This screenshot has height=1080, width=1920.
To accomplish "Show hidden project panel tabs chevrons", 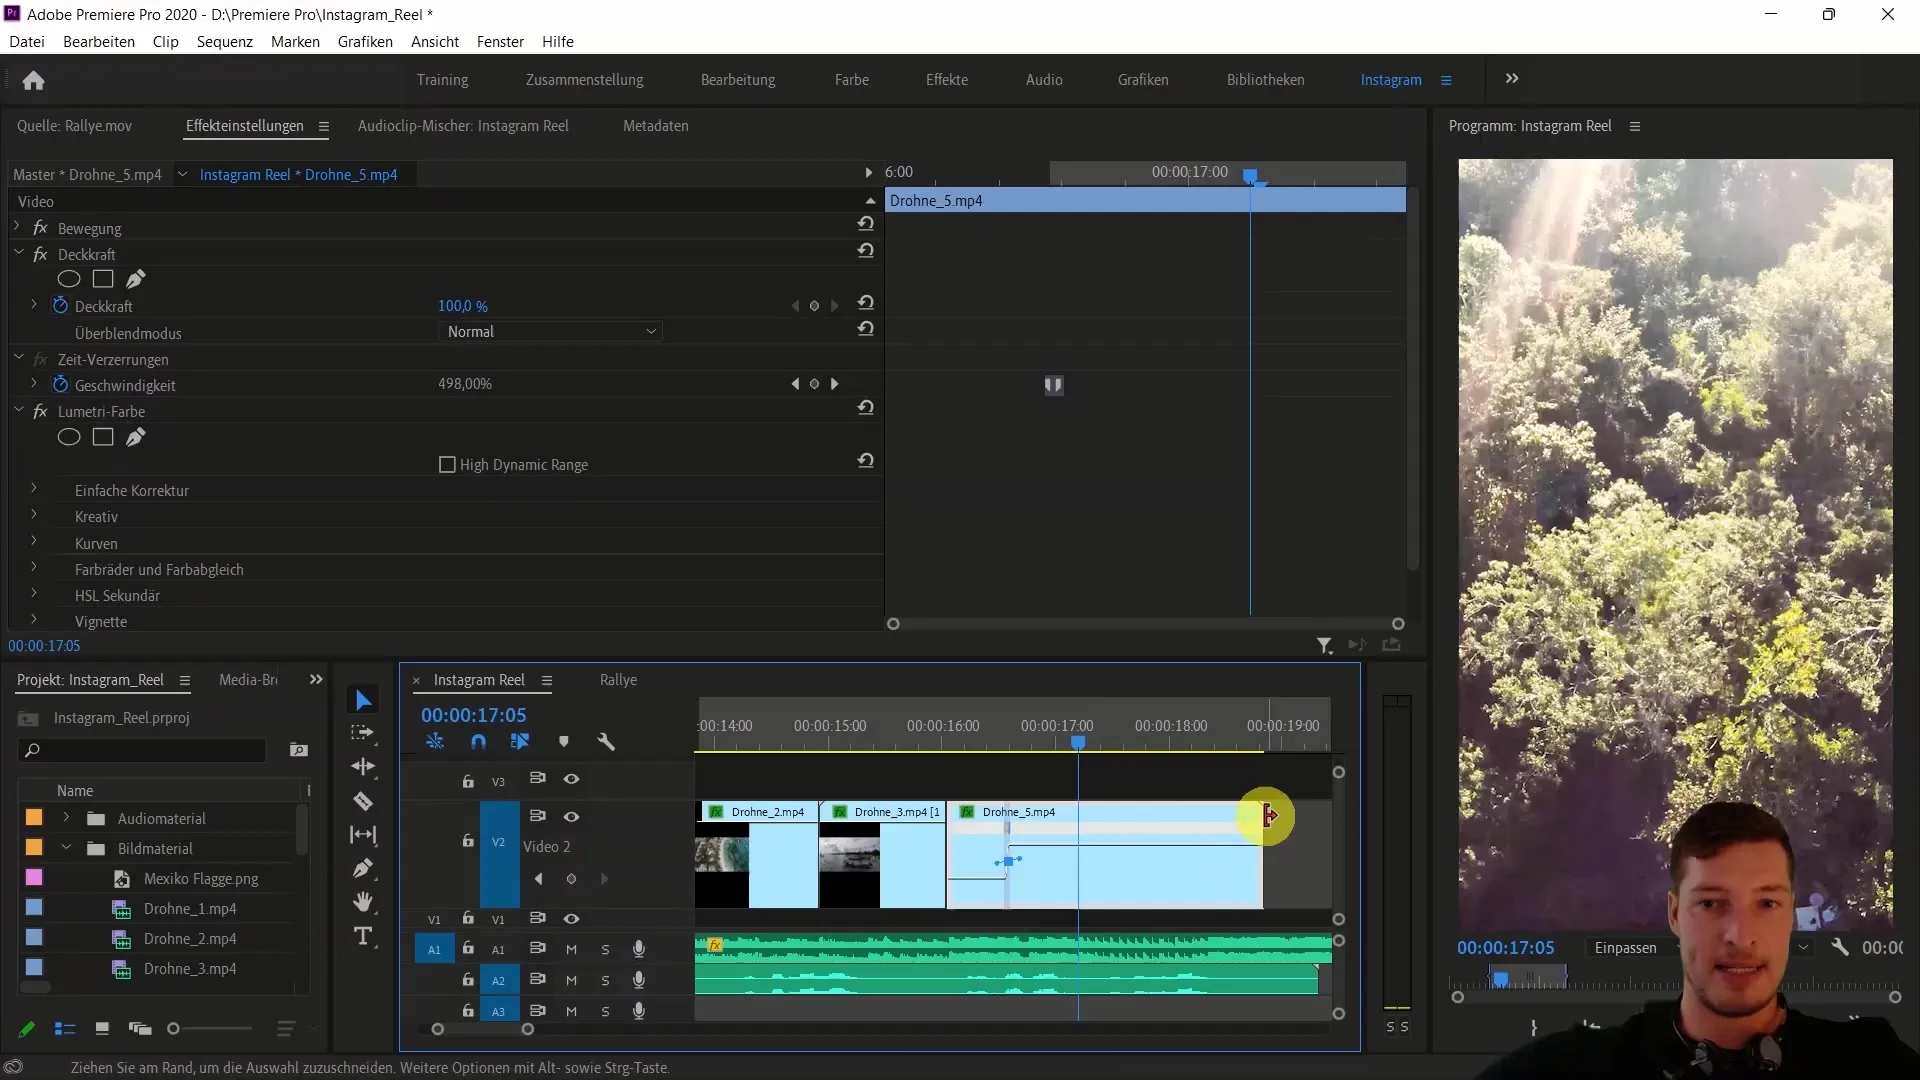I will click(x=316, y=680).
